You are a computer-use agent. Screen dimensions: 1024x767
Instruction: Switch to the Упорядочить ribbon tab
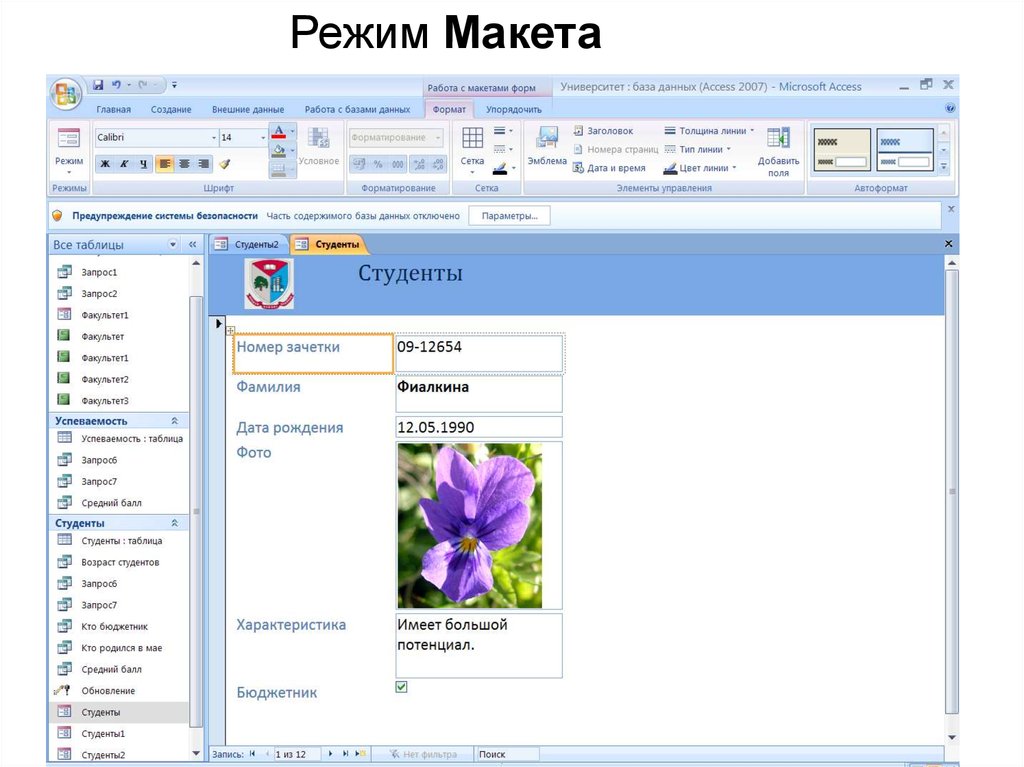[513, 109]
